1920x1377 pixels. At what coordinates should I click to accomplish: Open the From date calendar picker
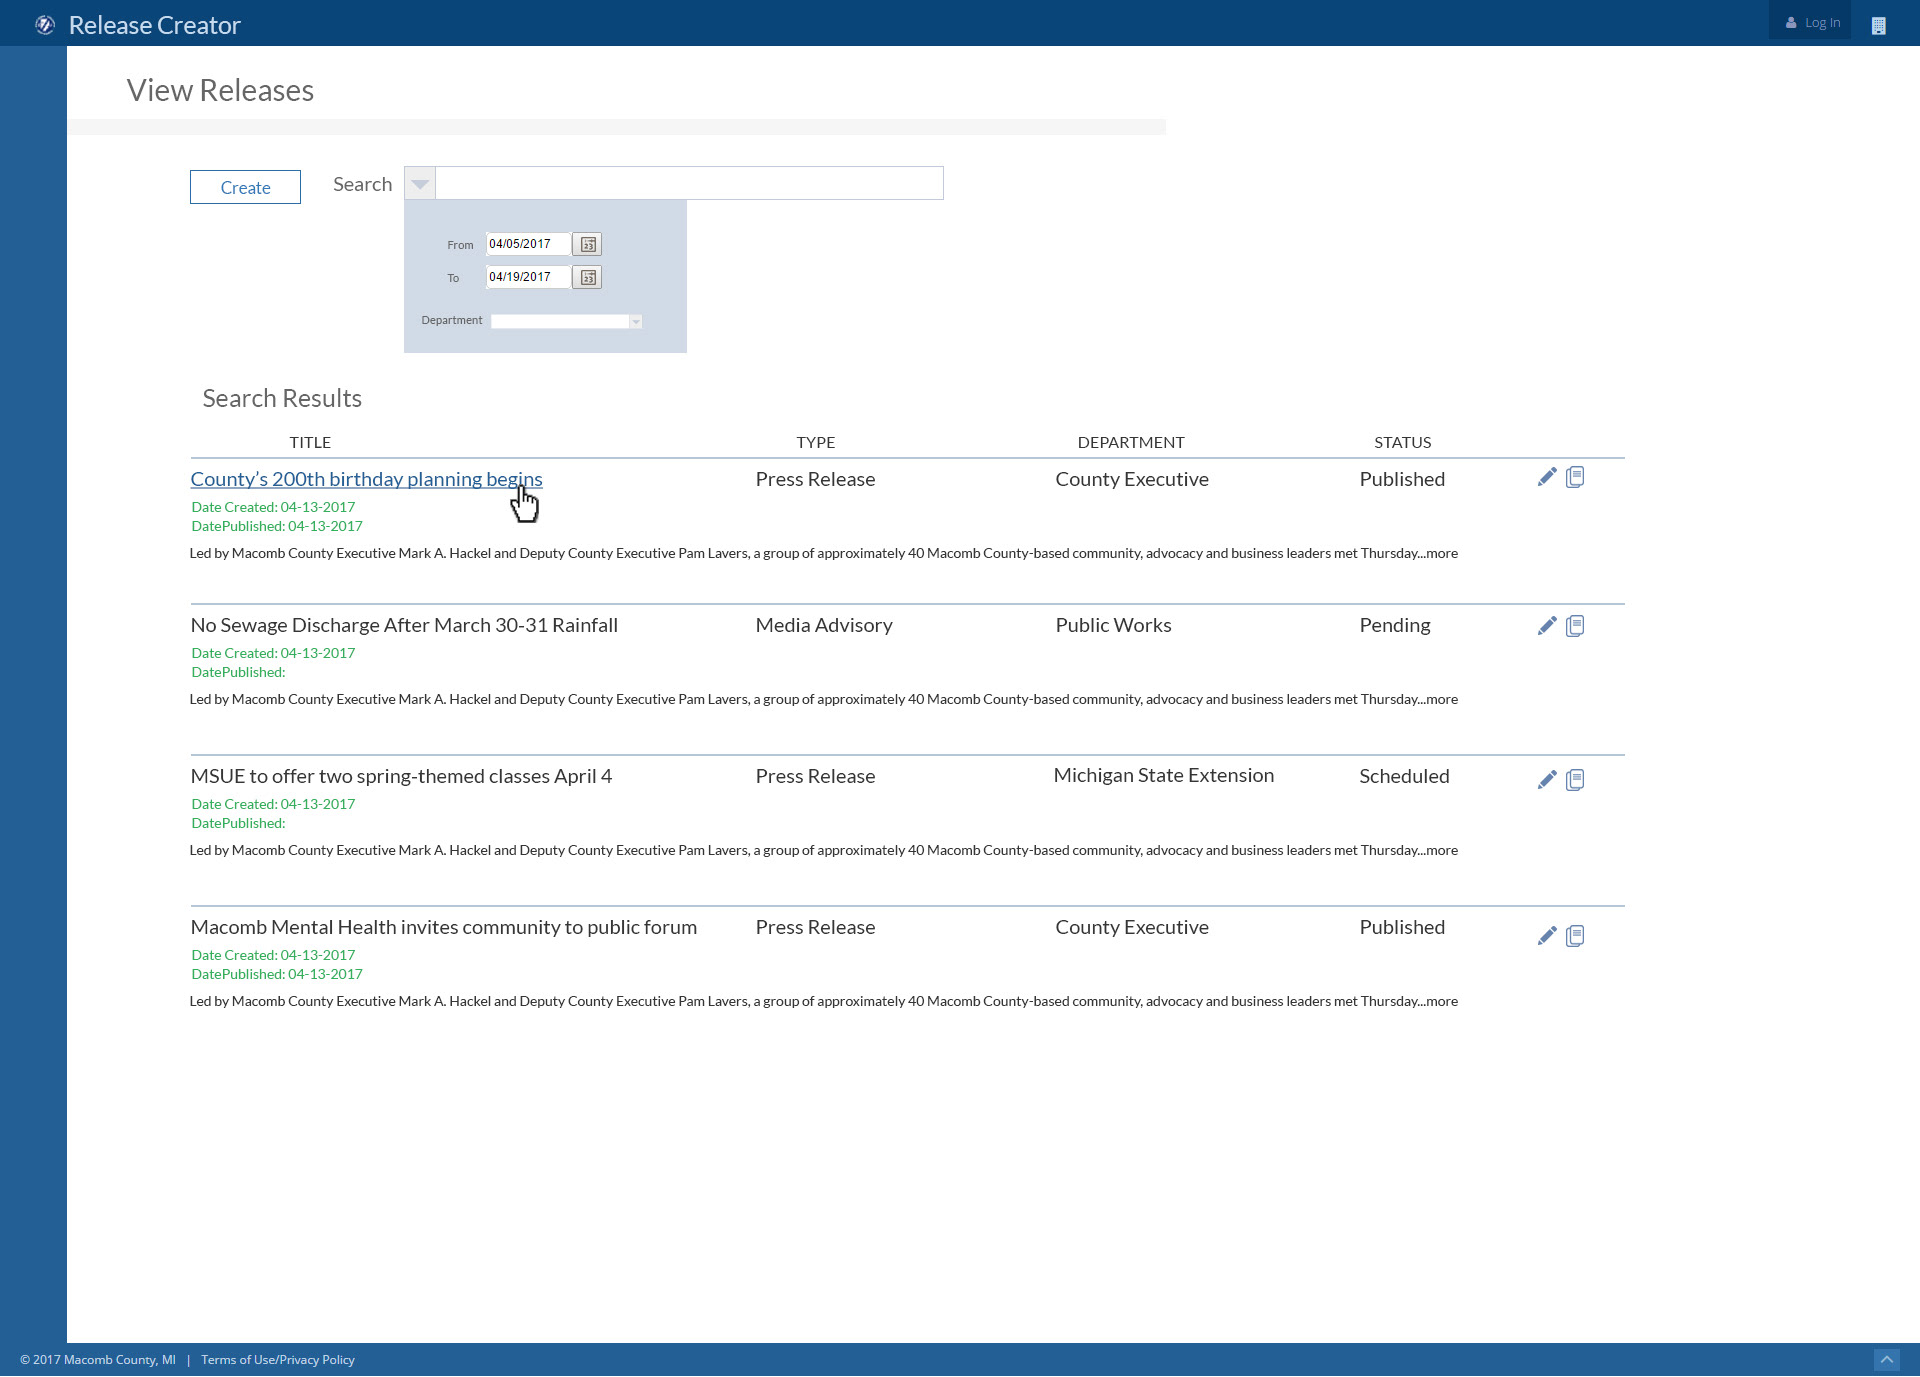588,244
